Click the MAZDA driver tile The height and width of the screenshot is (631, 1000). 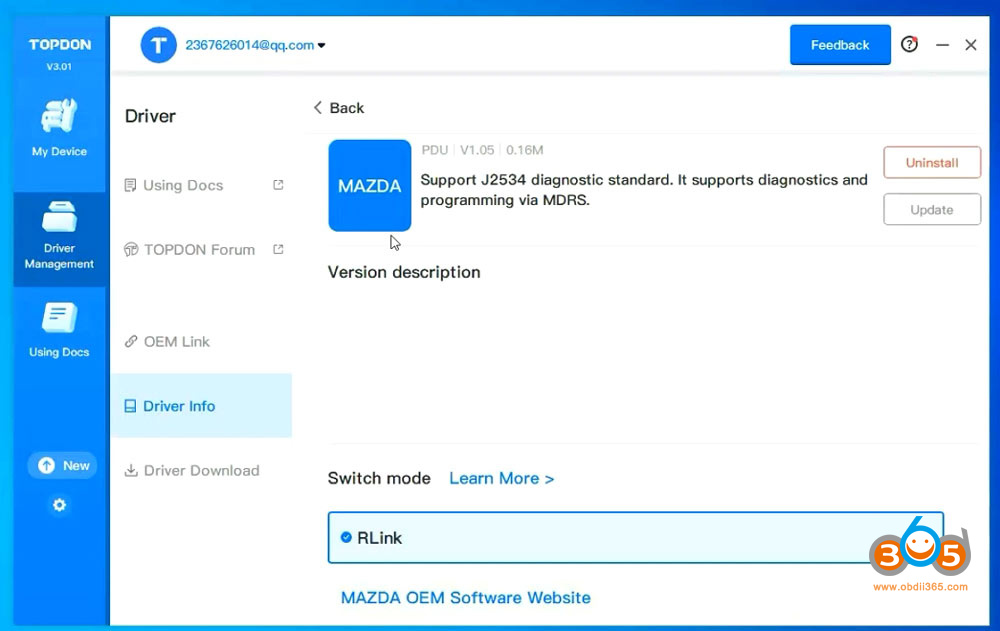[x=370, y=186]
